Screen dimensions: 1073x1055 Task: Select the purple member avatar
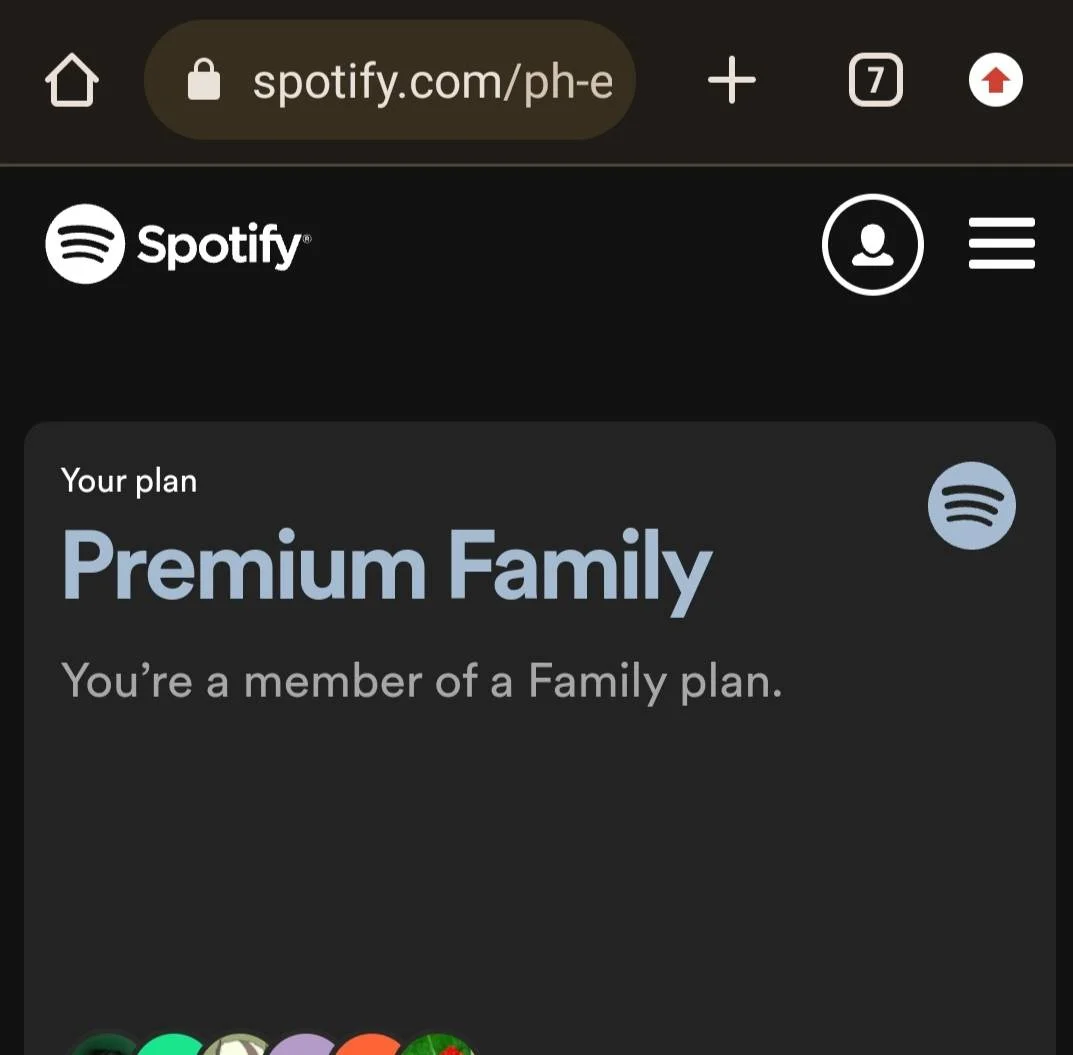coord(304,1044)
